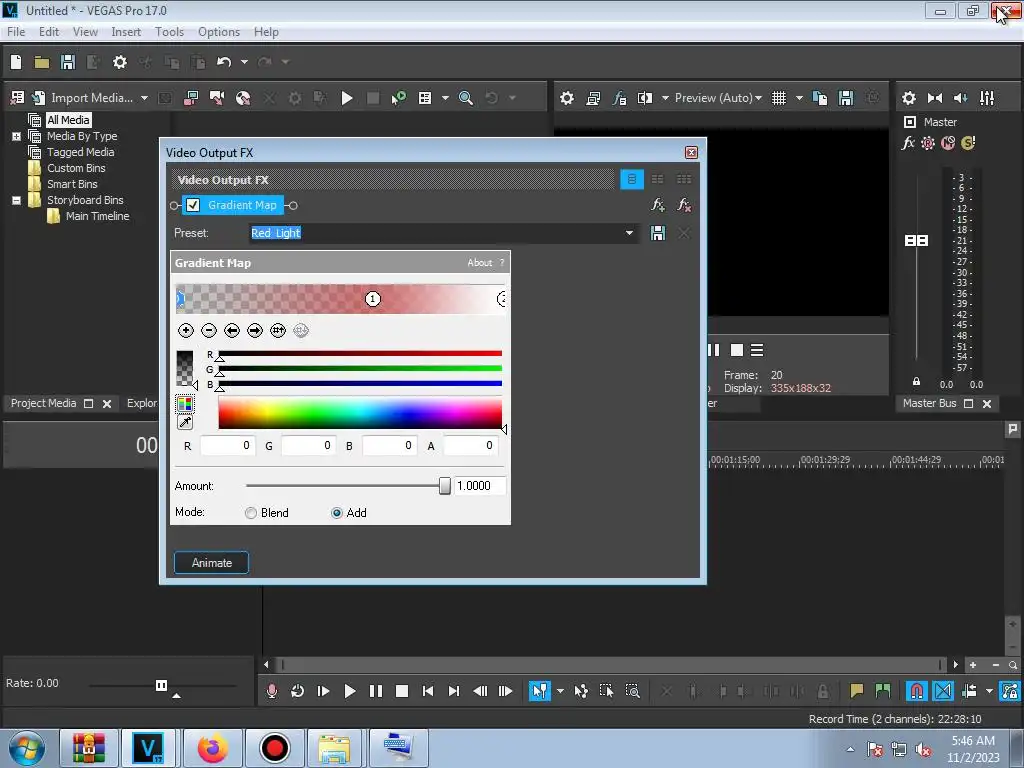Switch the color model palette icon

click(x=185, y=404)
